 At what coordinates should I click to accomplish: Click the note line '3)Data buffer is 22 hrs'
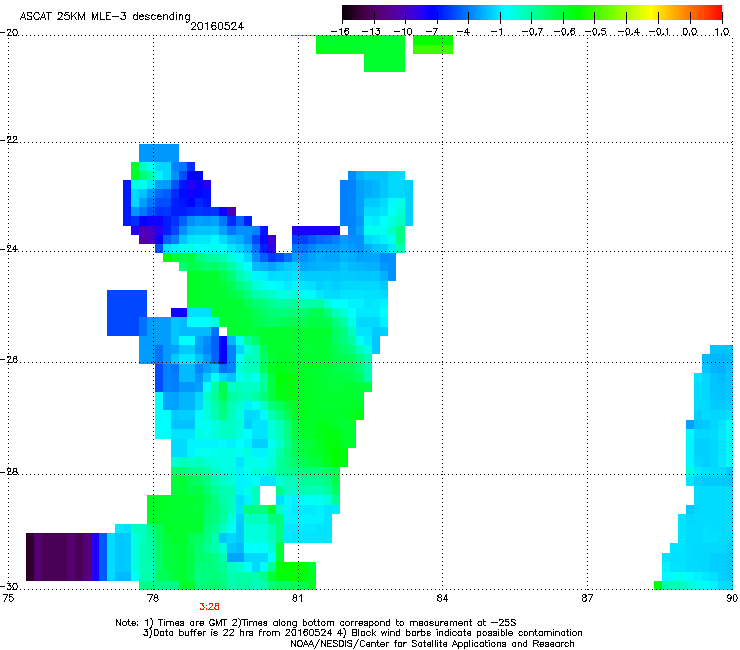pyautogui.click(x=362, y=633)
